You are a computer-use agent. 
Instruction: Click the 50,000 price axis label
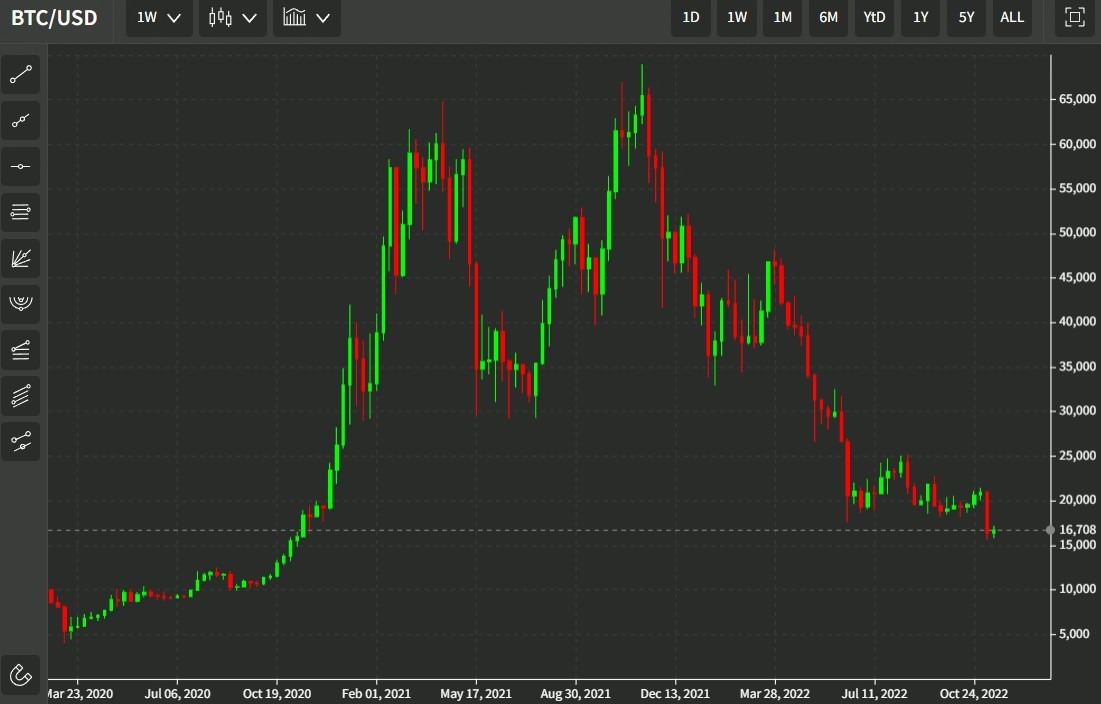click(1077, 232)
